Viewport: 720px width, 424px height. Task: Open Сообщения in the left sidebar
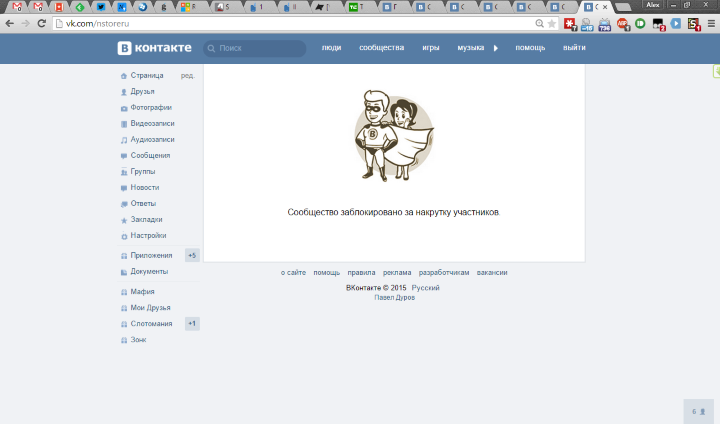(150, 156)
